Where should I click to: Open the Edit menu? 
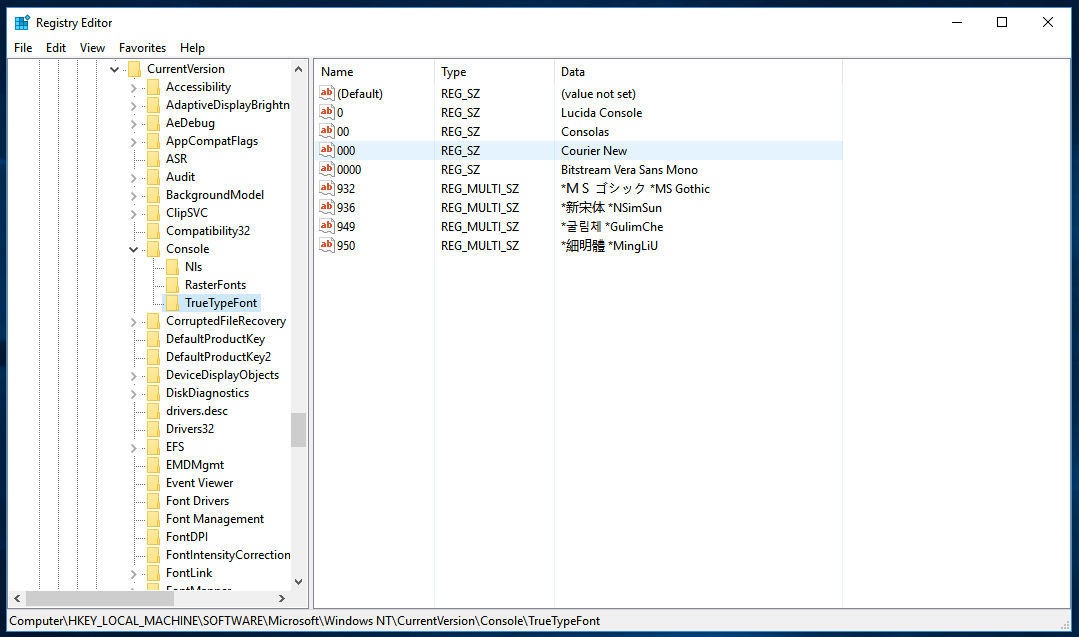(56, 47)
